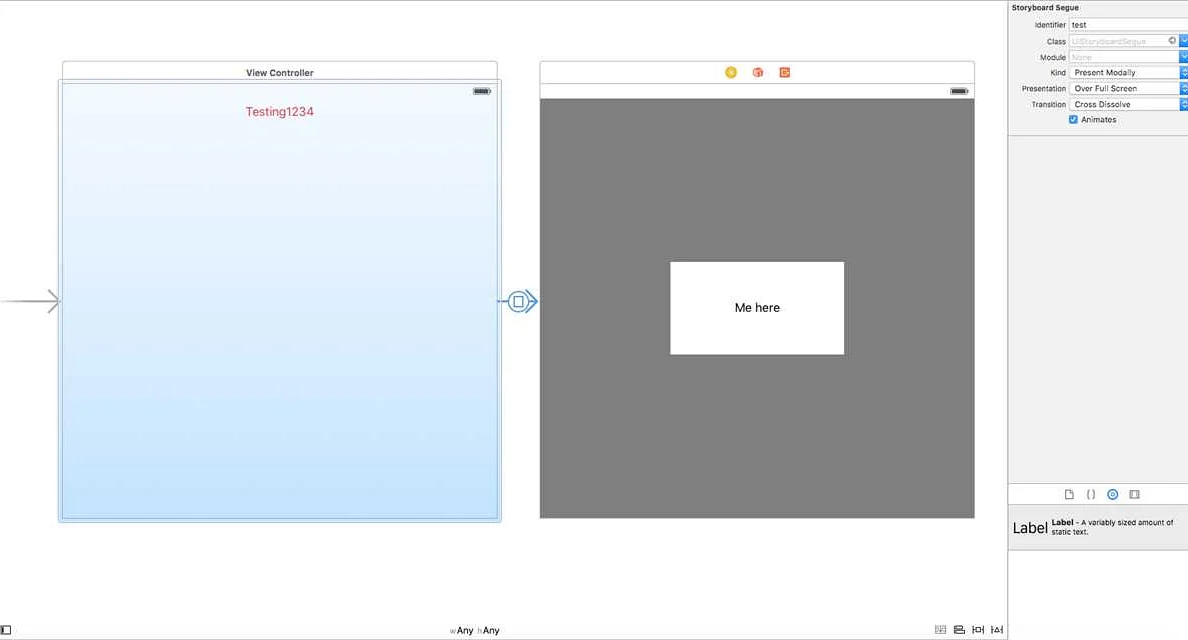
Task: Switch to the Object library tab
Action: [x=1113, y=493]
